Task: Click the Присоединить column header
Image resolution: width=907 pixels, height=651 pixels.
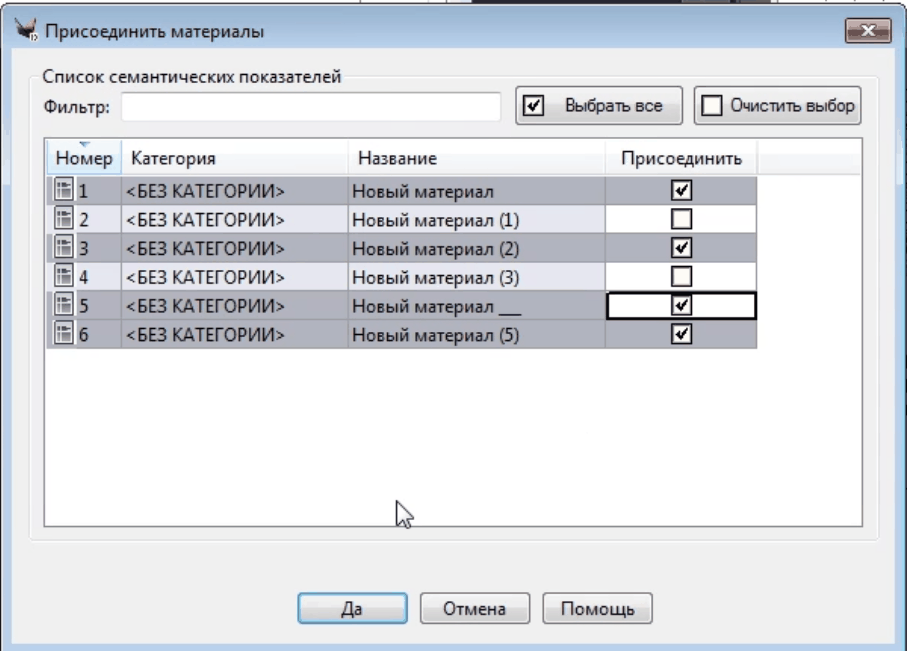Action: pyautogui.click(x=681, y=159)
